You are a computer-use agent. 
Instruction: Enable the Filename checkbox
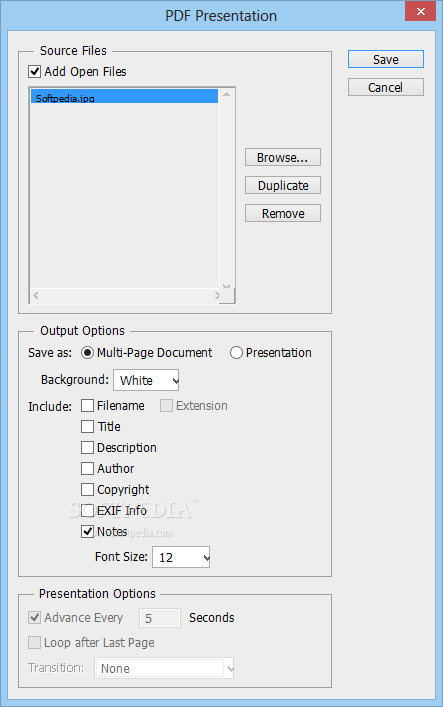pos(88,406)
